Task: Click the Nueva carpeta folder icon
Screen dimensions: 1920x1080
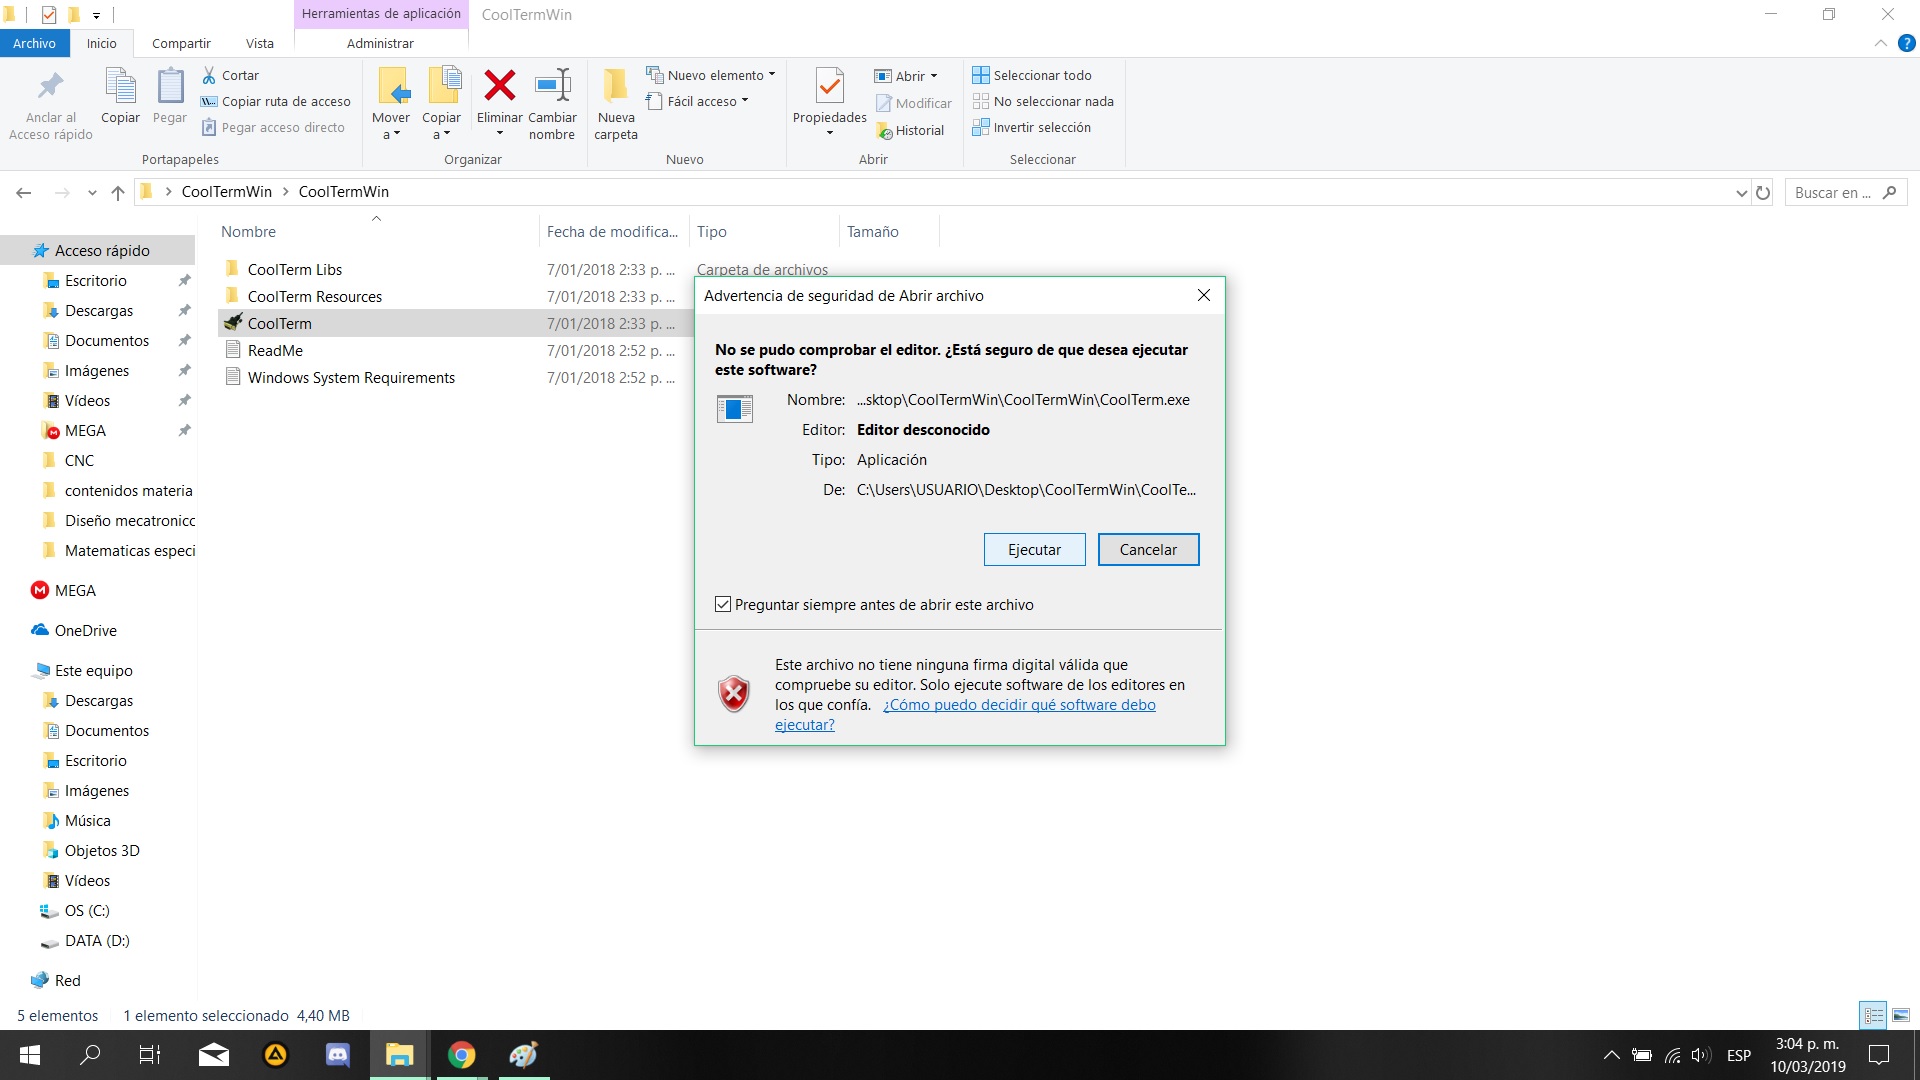Action: tap(615, 87)
